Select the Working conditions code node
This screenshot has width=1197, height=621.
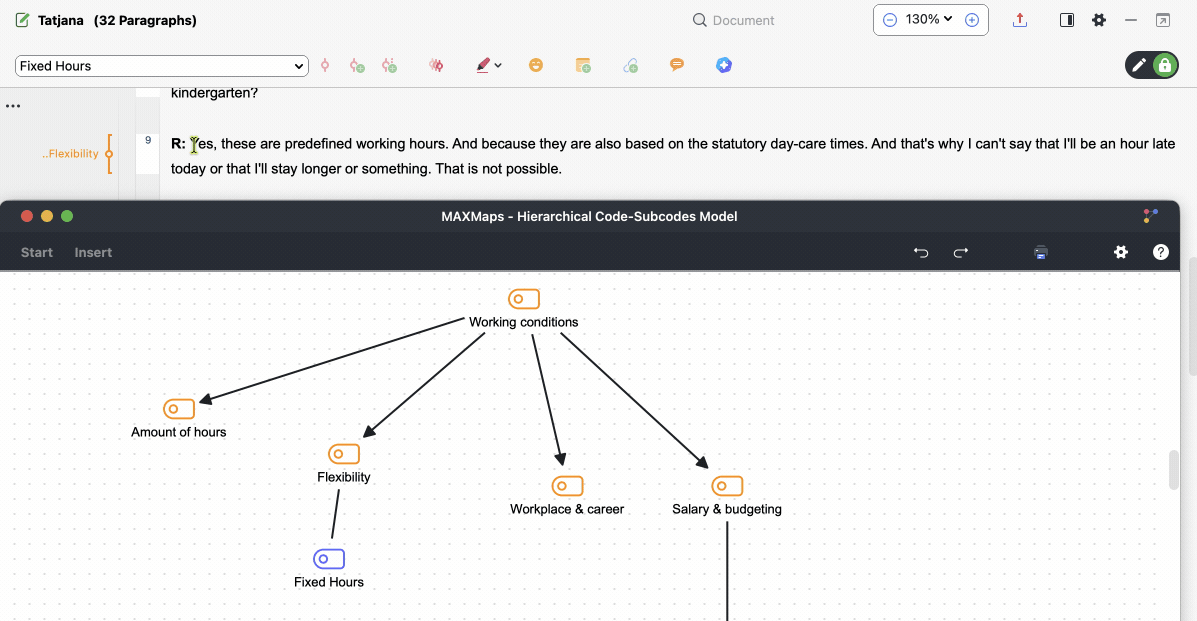pyautogui.click(x=524, y=309)
